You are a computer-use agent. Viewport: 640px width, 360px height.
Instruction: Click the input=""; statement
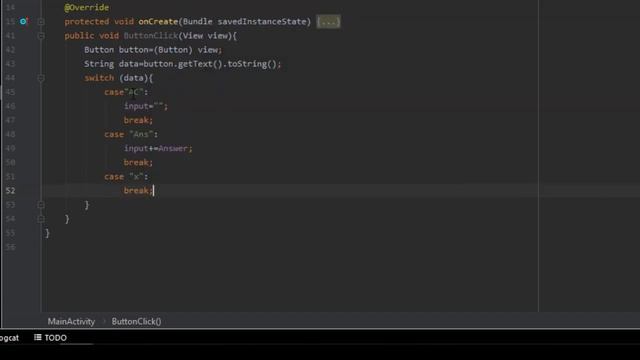(x=146, y=106)
